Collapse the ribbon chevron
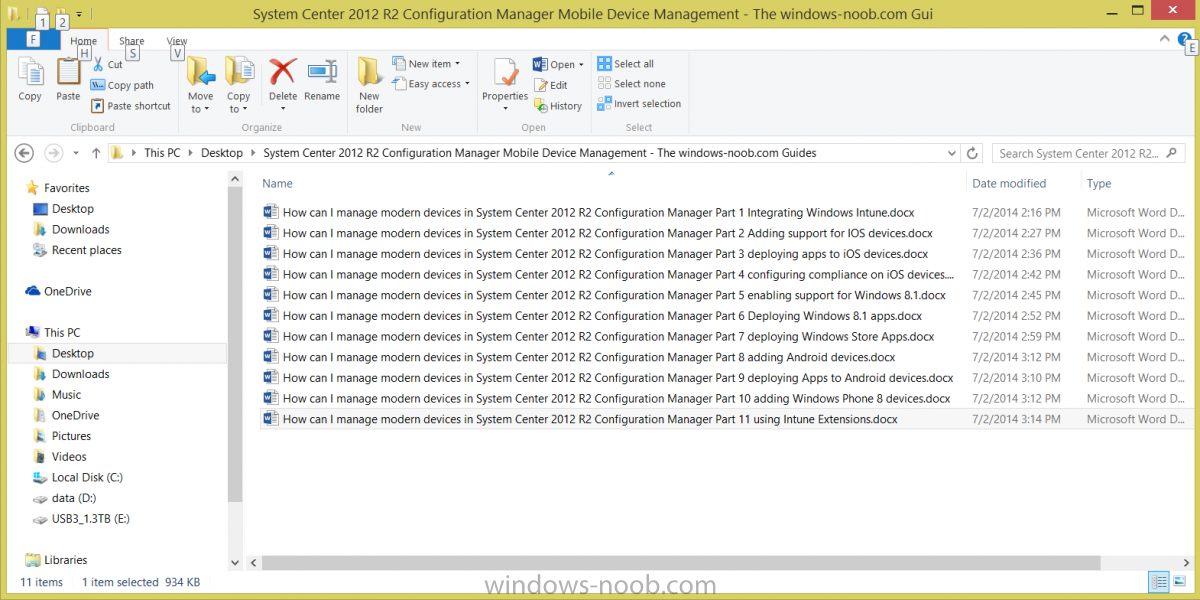The height and width of the screenshot is (600, 1200). point(1165,38)
